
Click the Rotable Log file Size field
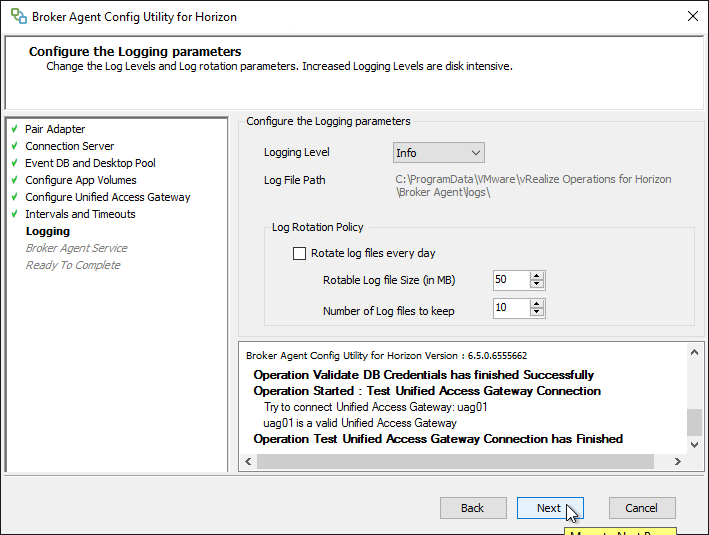click(x=511, y=280)
